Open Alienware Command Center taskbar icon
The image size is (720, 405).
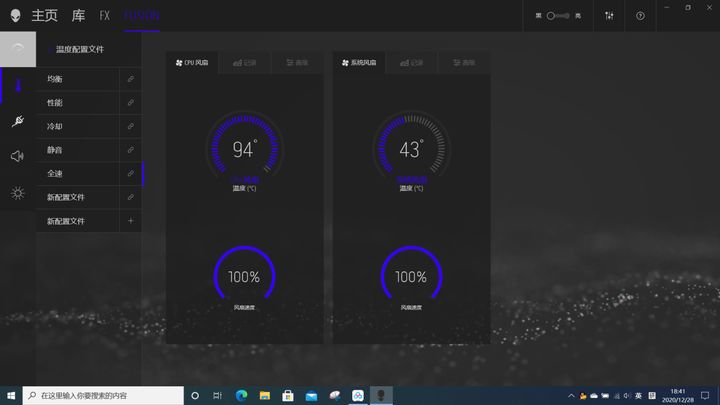click(x=381, y=395)
